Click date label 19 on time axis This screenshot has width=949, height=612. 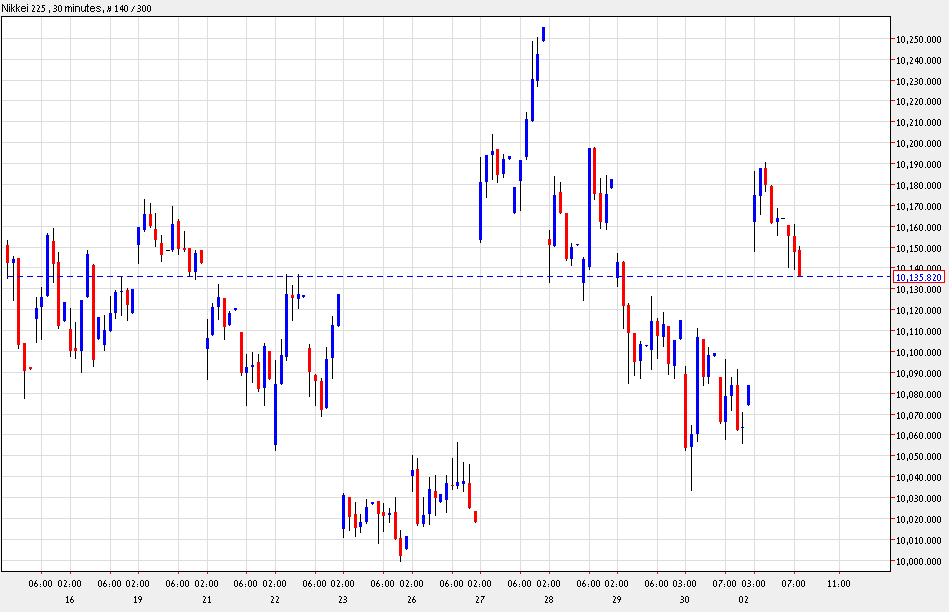click(137, 599)
